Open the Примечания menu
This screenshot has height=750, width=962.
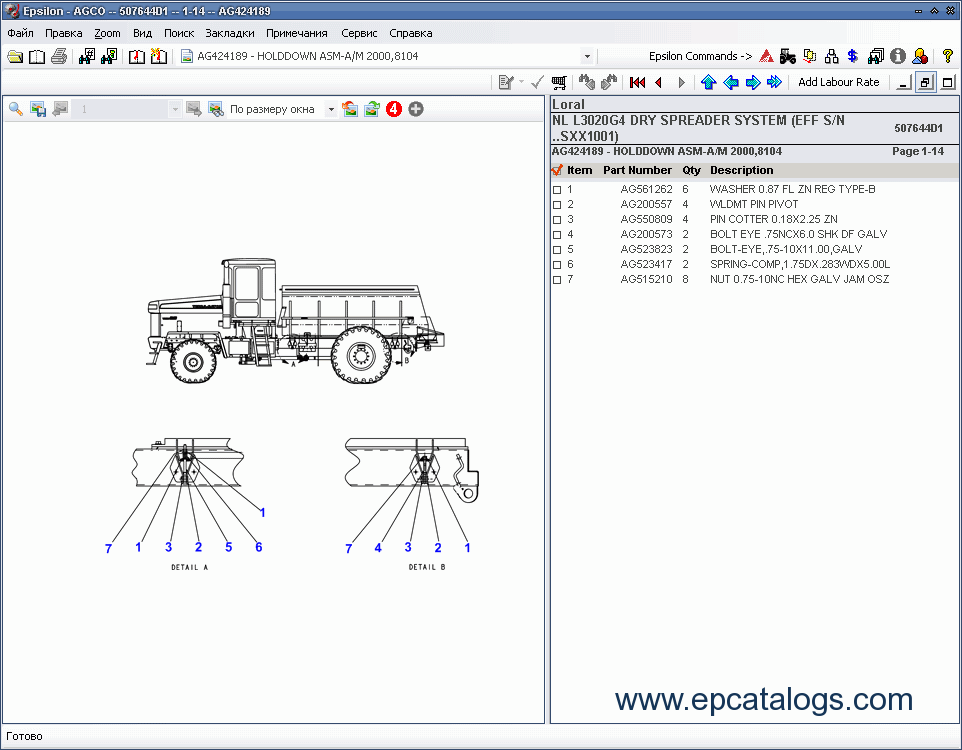(x=296, y=33)
